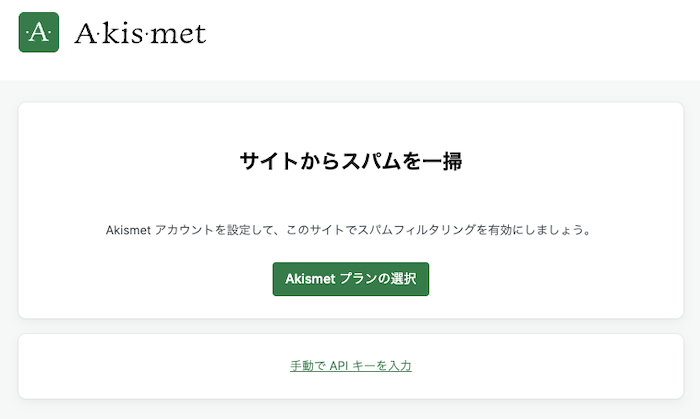Enter API key manually via underlined link
The width and height of the screenshot is (700, 419).
click(x=350, y=366)
